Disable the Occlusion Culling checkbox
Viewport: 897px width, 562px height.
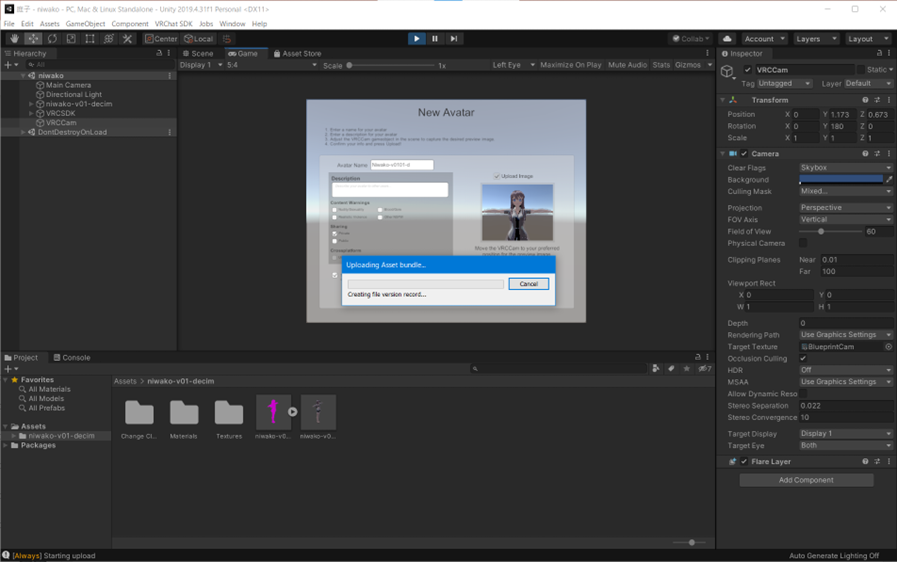click(x=803, y=358)
